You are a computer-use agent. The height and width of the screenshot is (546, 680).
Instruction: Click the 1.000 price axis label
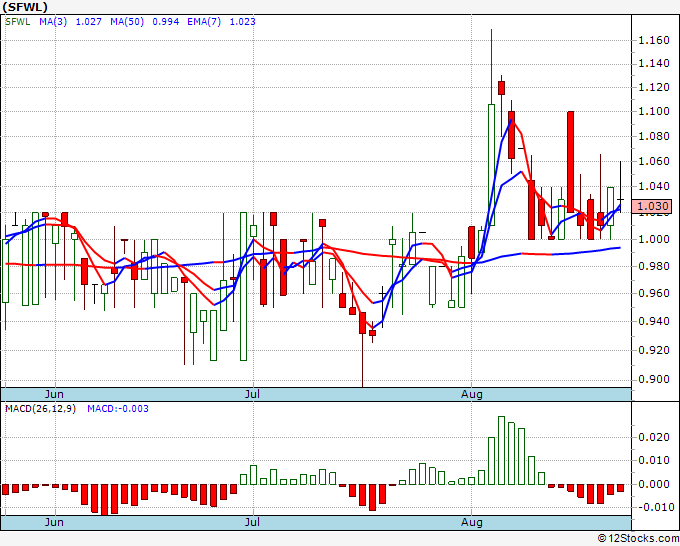point(654,239)
